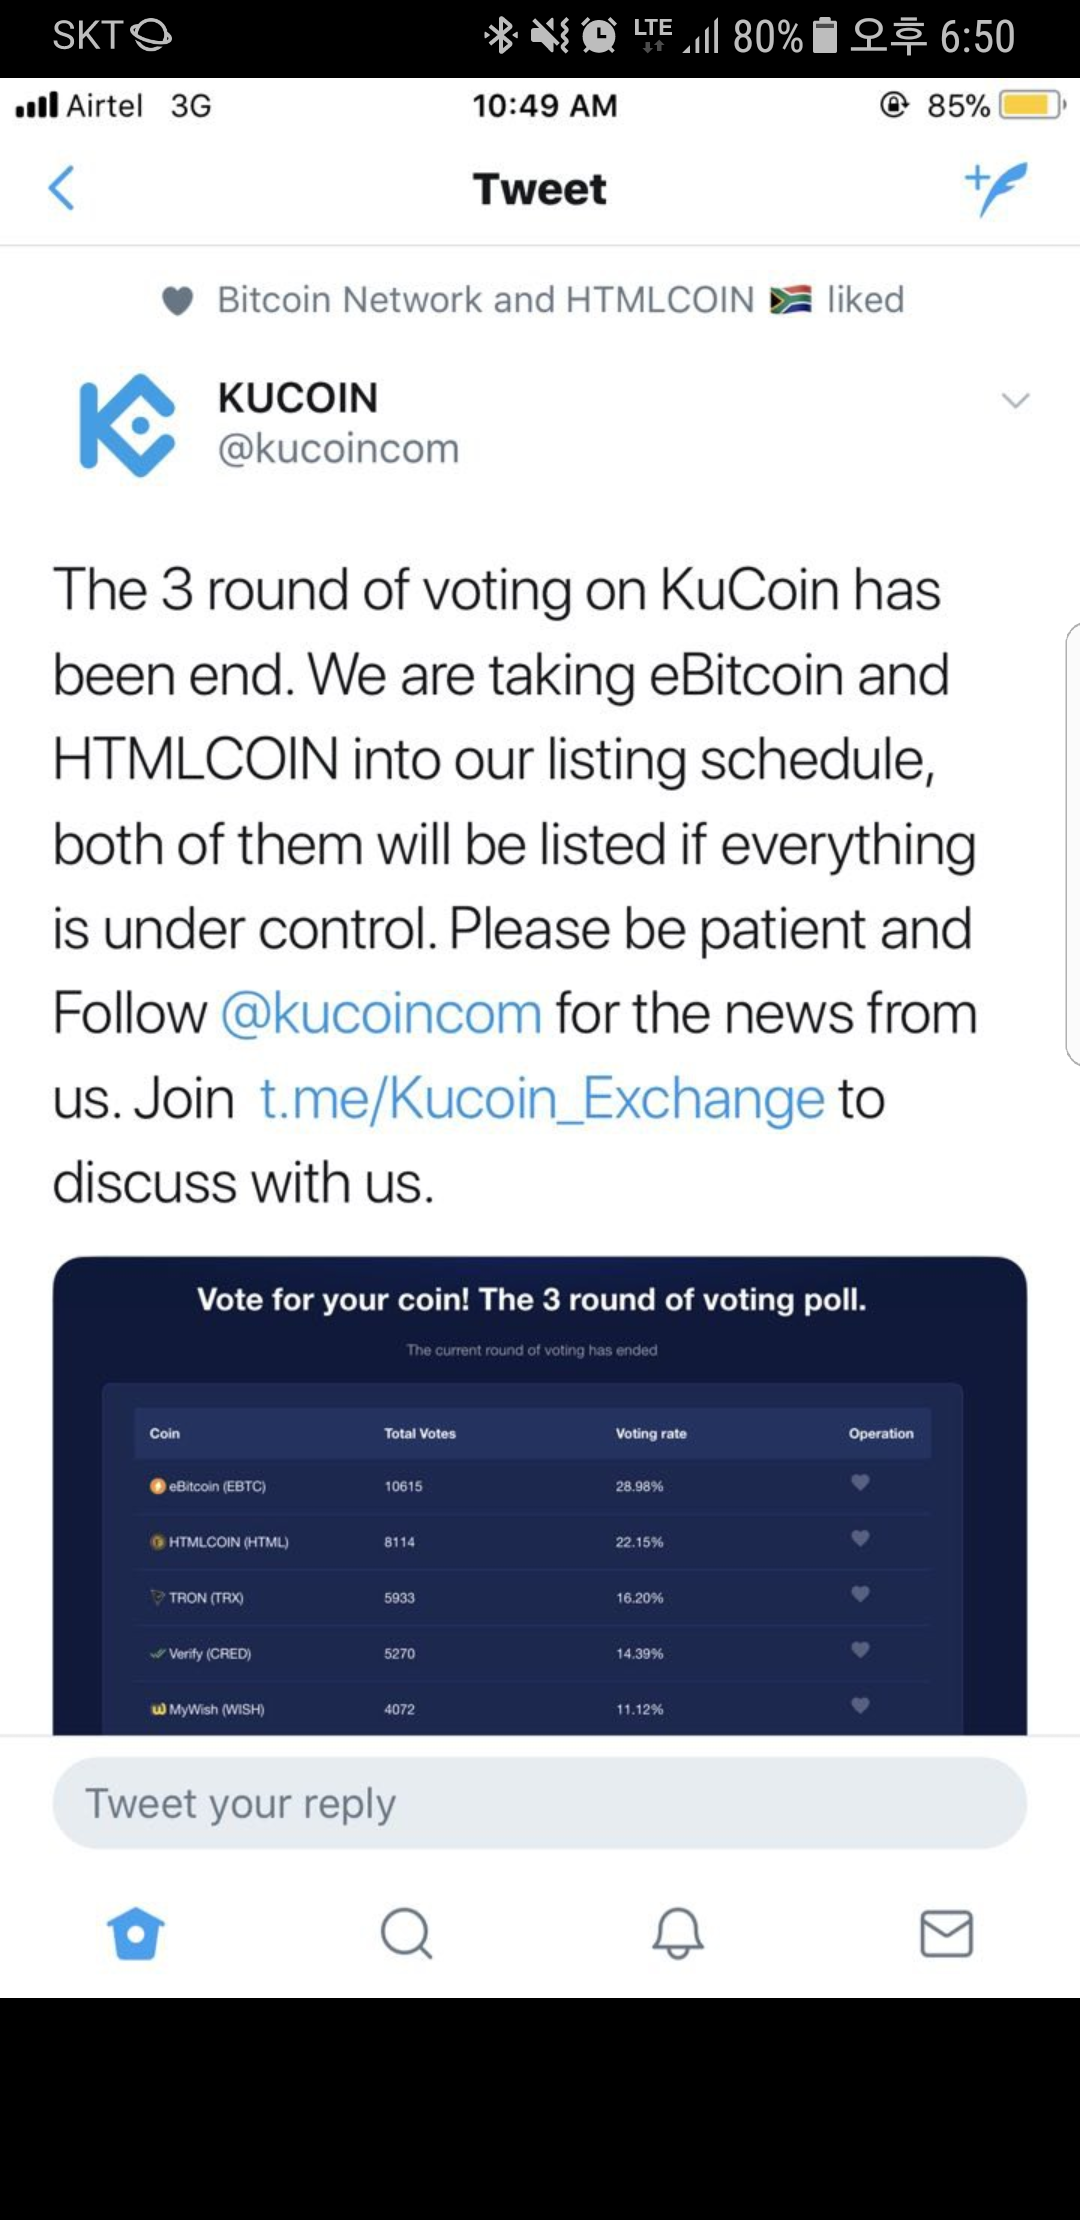The height and width of the screenshot is (2220, 1080).
Task: Tap the @kucoincom handle under KUCOIN name
Action: point(338,449)
